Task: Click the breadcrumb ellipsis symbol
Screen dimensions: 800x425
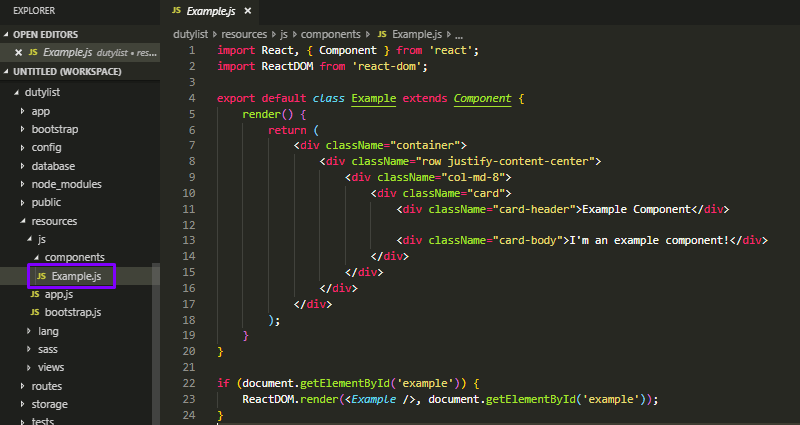Action: click(x=459, y=35)
